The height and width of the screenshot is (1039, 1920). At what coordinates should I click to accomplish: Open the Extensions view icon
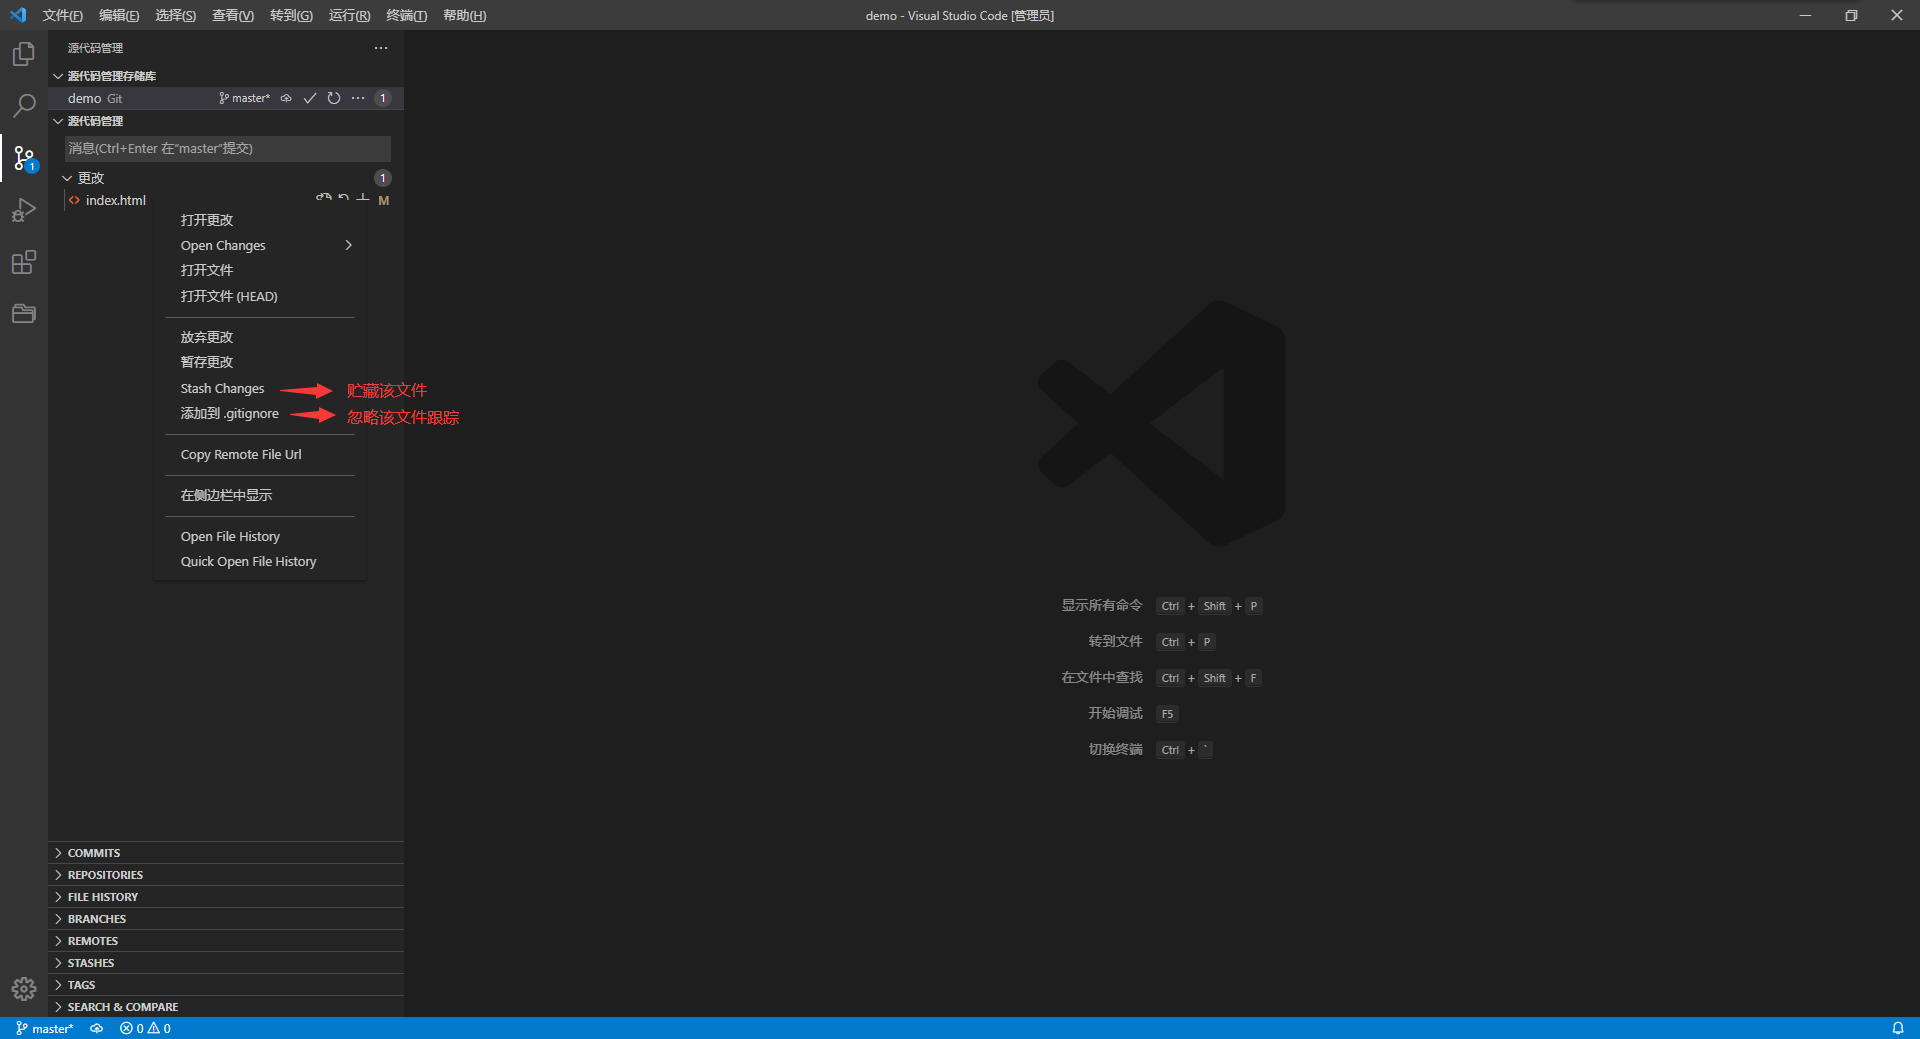click(x=24, y=262)
